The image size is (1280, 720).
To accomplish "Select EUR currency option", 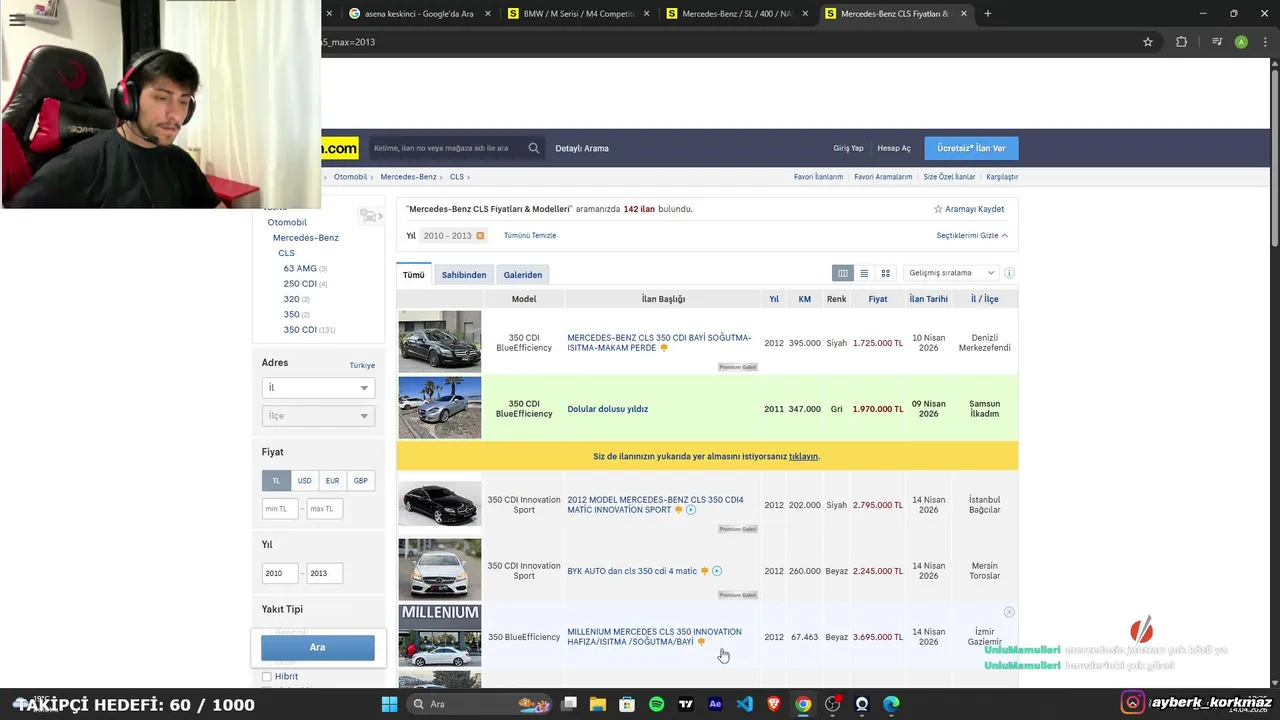I will point(332,481).
